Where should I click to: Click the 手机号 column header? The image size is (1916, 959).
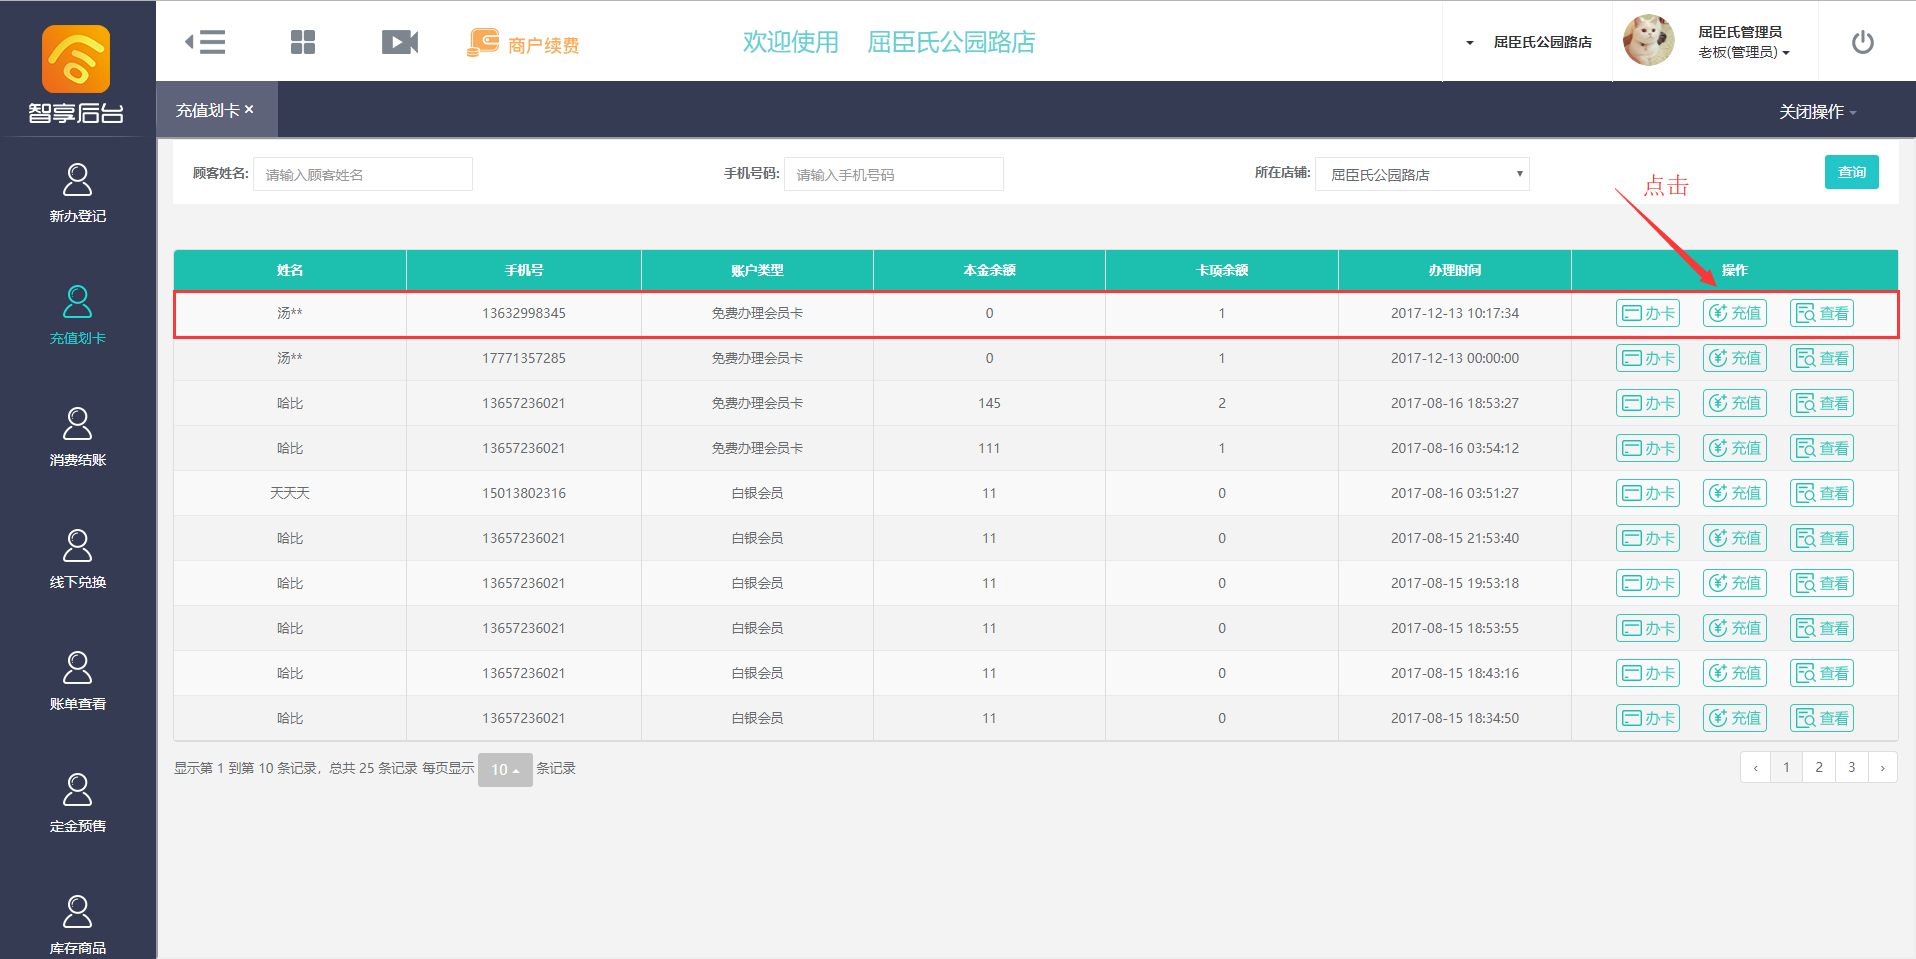[x=524, y=270]
